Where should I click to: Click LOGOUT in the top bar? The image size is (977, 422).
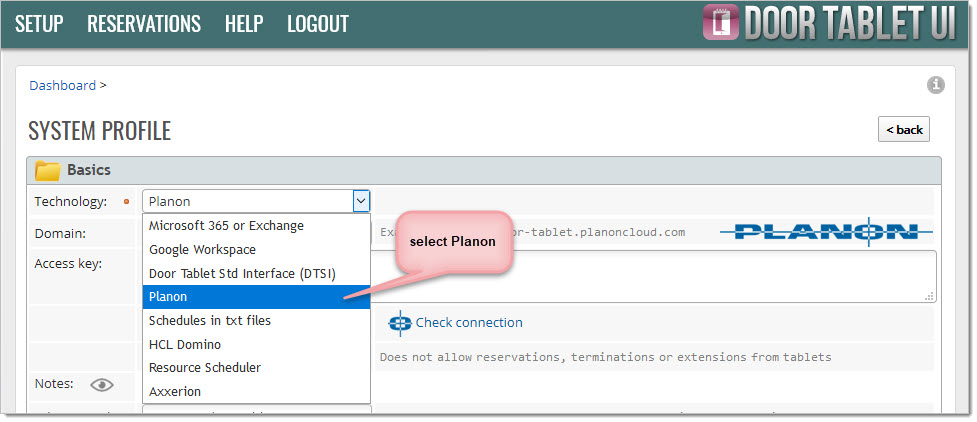point(318,24)
